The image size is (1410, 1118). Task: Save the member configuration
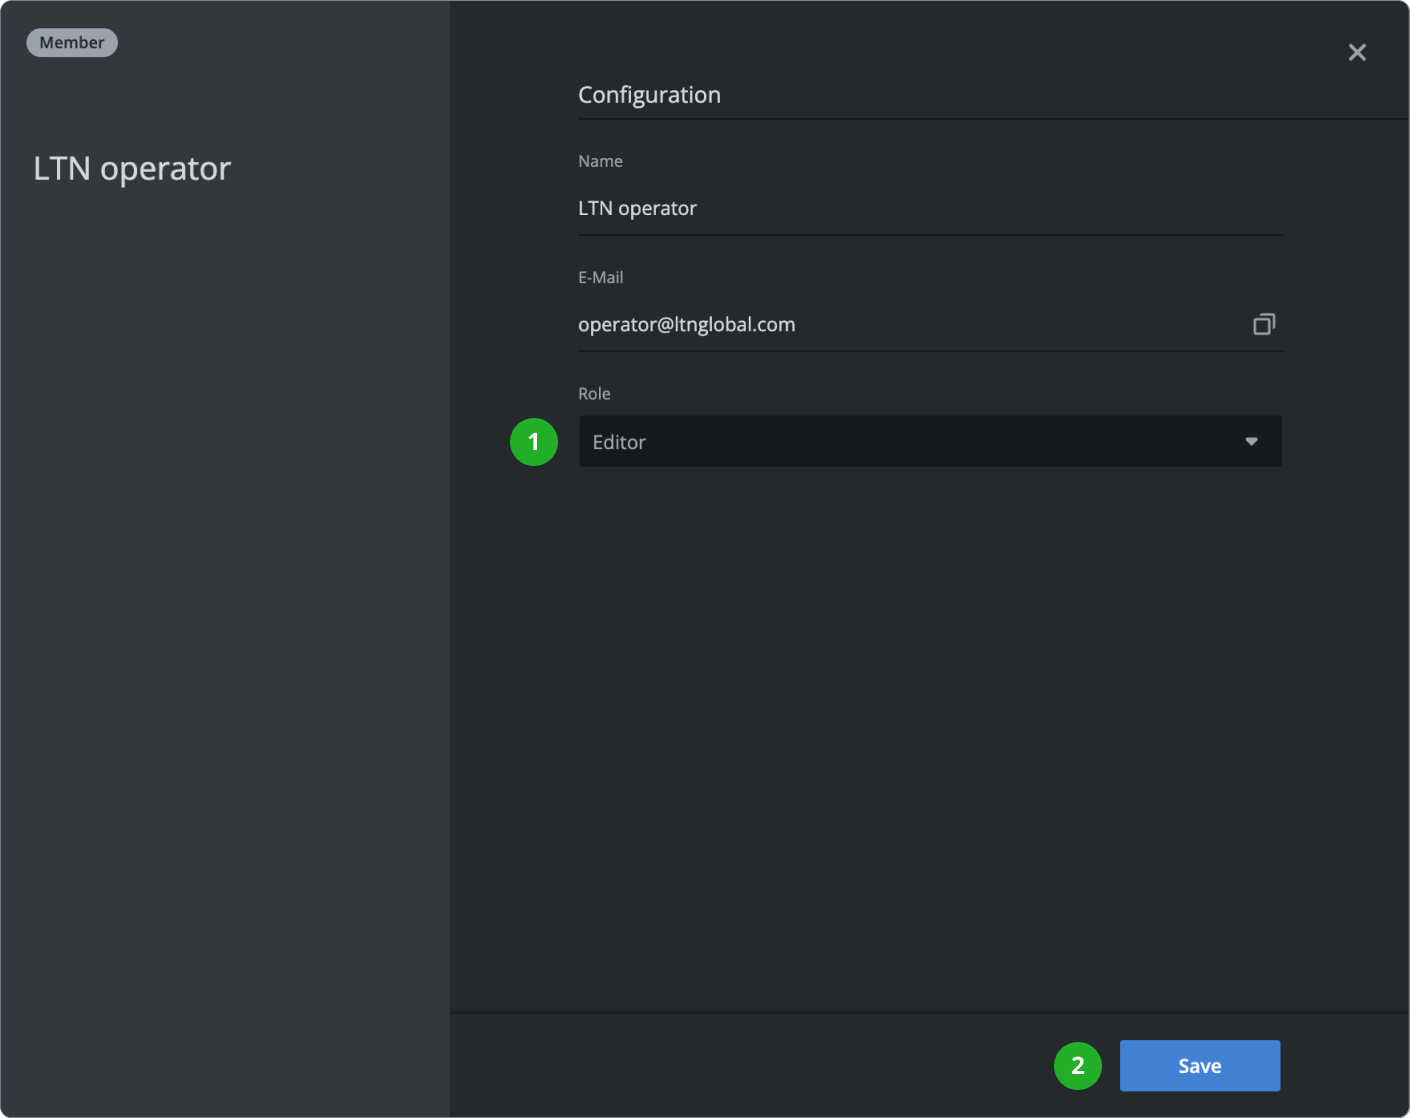click(1199, 1066)
